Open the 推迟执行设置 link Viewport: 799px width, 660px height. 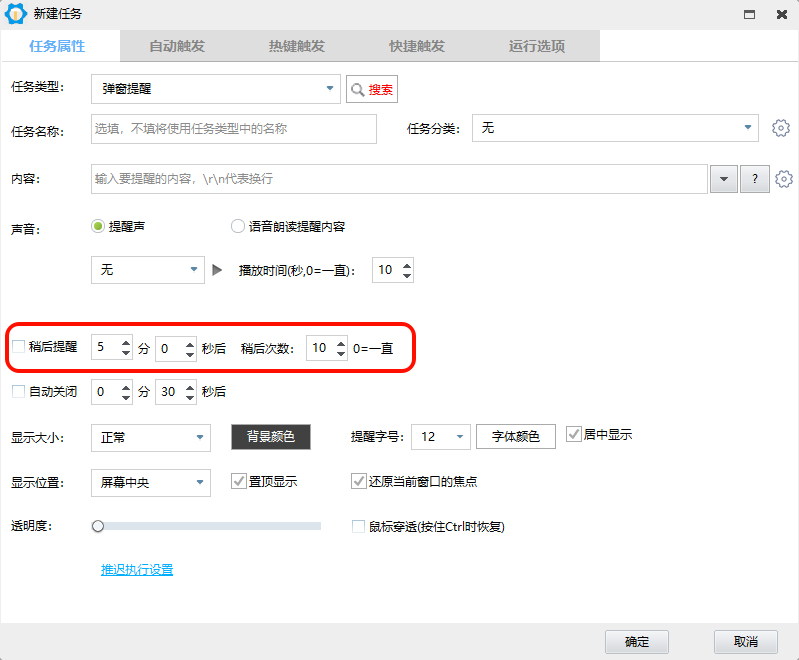click(x=137, y=570)
